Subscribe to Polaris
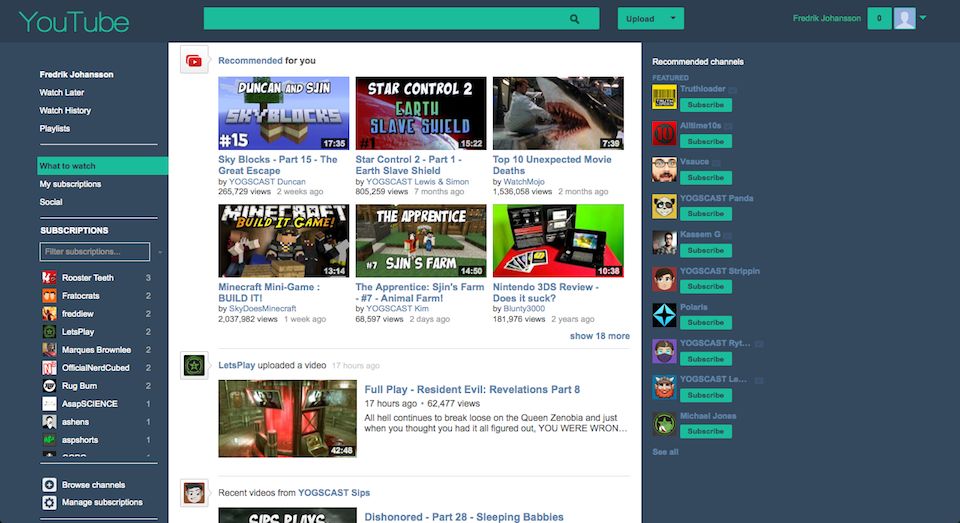The image size is (960, 523). coord(705,323)
